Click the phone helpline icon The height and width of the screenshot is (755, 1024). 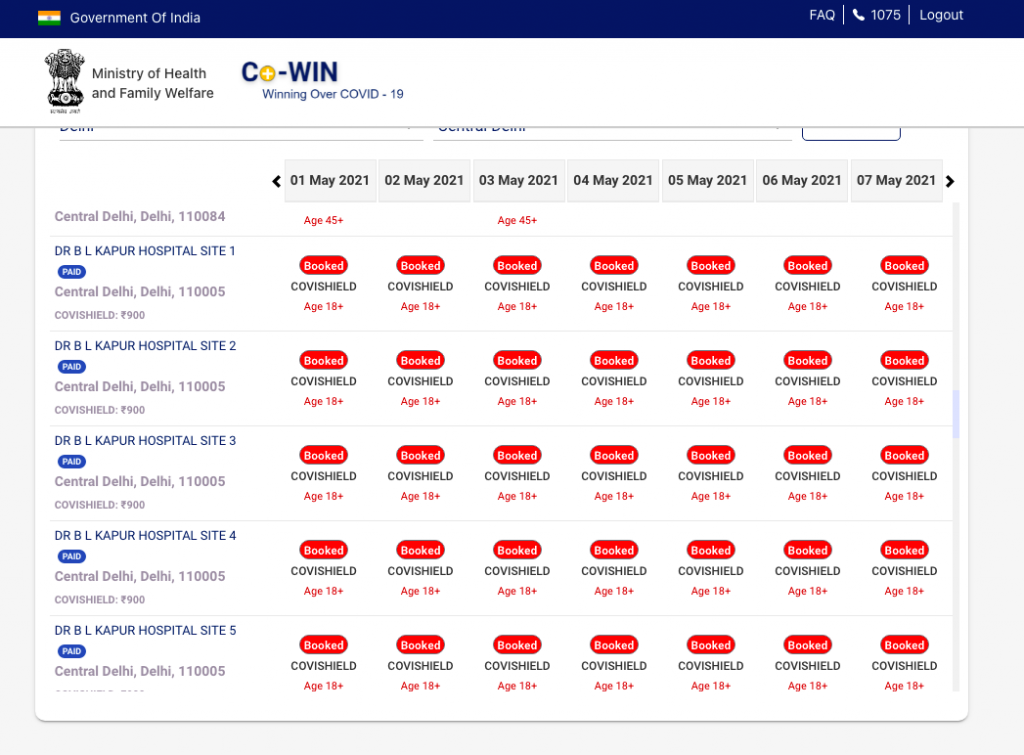(858, 15)
